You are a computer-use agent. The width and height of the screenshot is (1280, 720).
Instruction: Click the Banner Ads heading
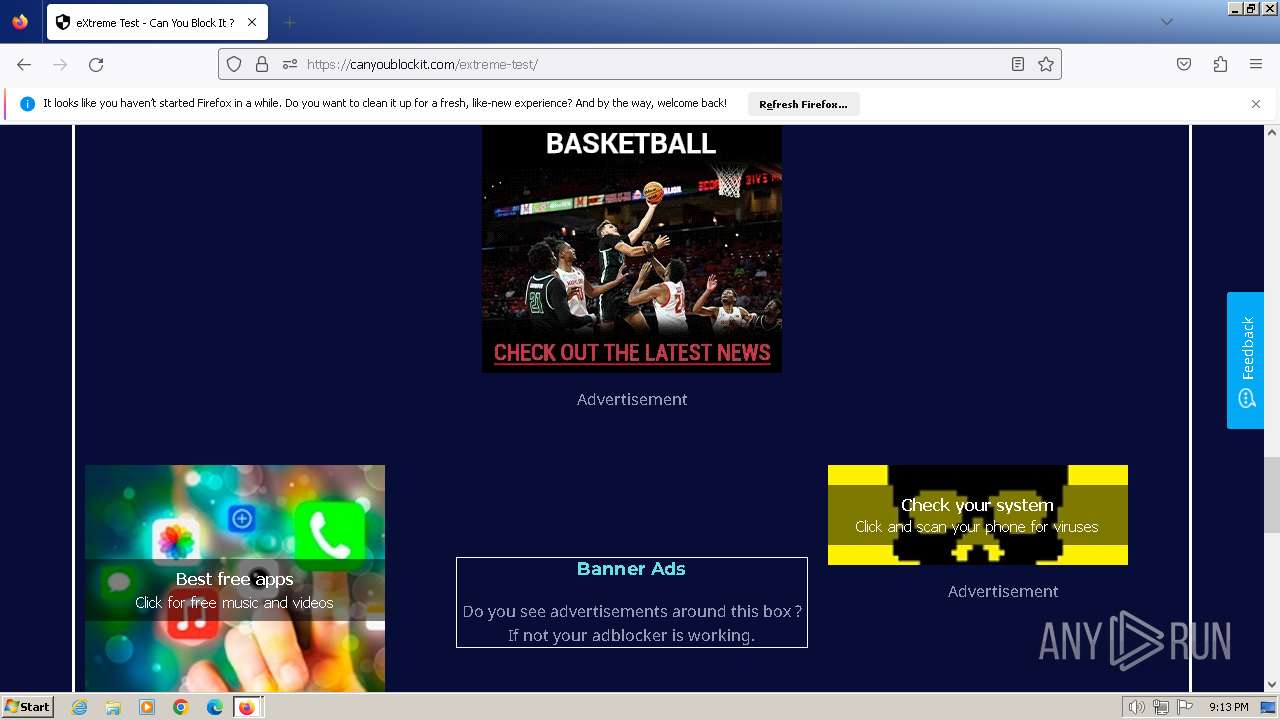click(x=631, y=569)
